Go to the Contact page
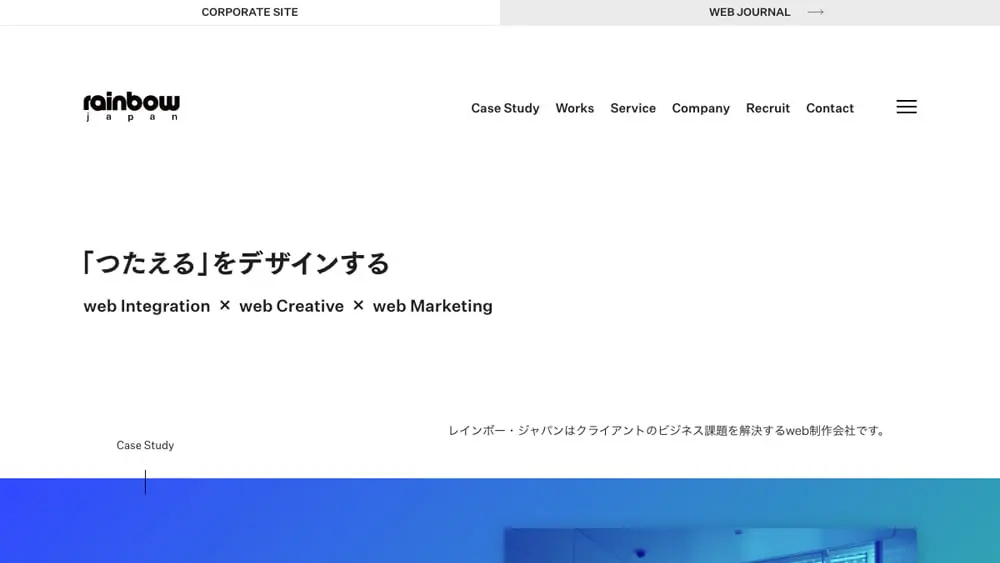 (x=830, y=108)
